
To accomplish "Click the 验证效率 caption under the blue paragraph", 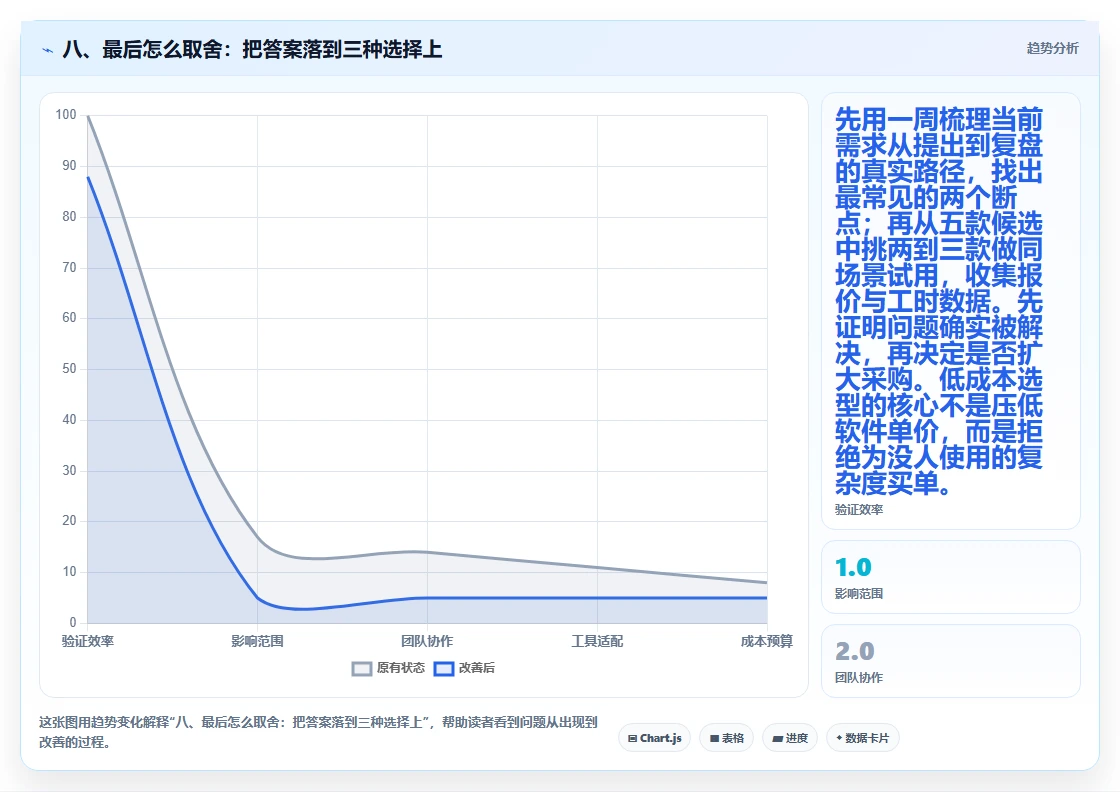I will 859,509.
